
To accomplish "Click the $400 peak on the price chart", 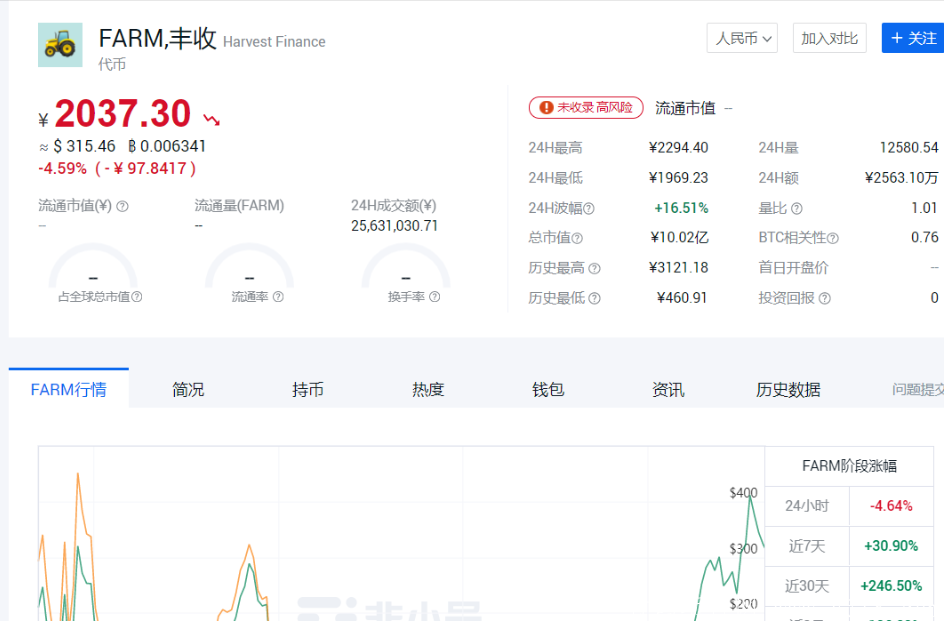I will 750,497.
